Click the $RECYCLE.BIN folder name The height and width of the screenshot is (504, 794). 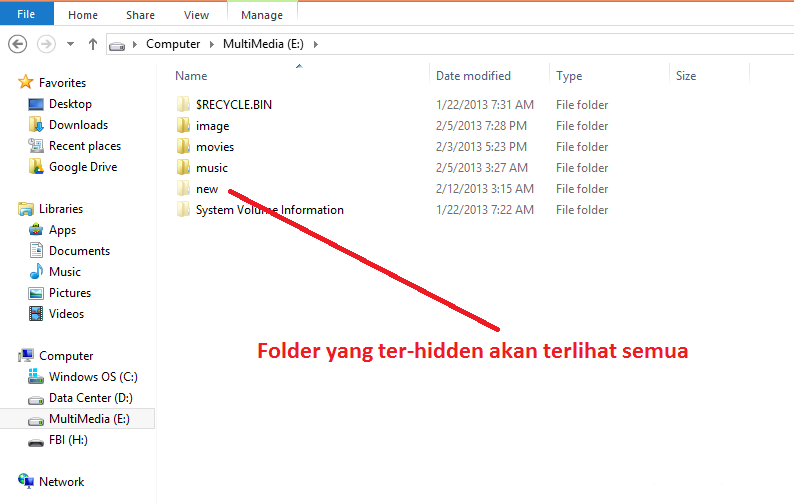click(234, 105)
